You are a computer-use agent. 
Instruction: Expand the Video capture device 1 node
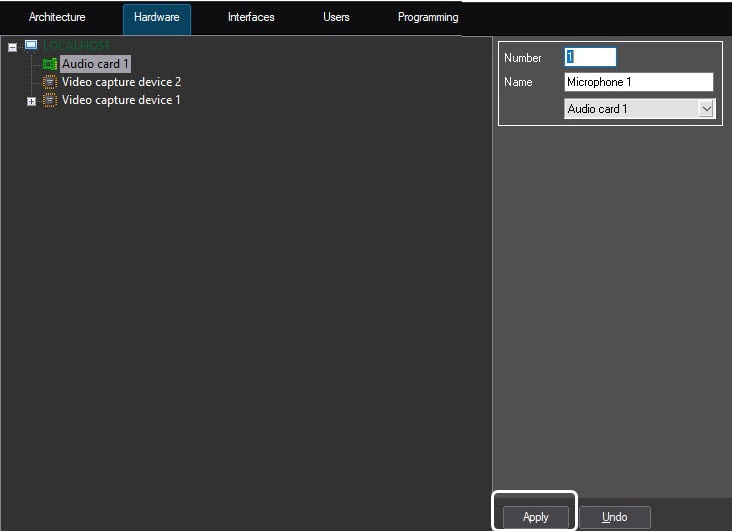click(31, 101)
